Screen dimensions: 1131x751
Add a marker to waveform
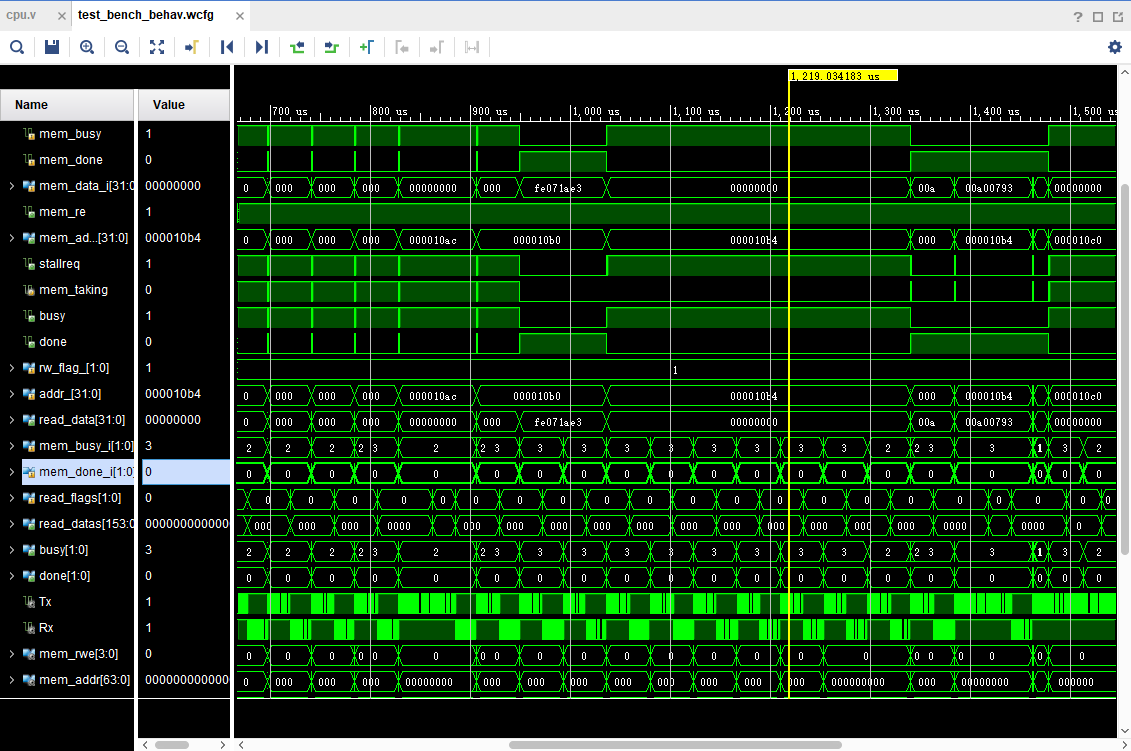click(366, 48)
